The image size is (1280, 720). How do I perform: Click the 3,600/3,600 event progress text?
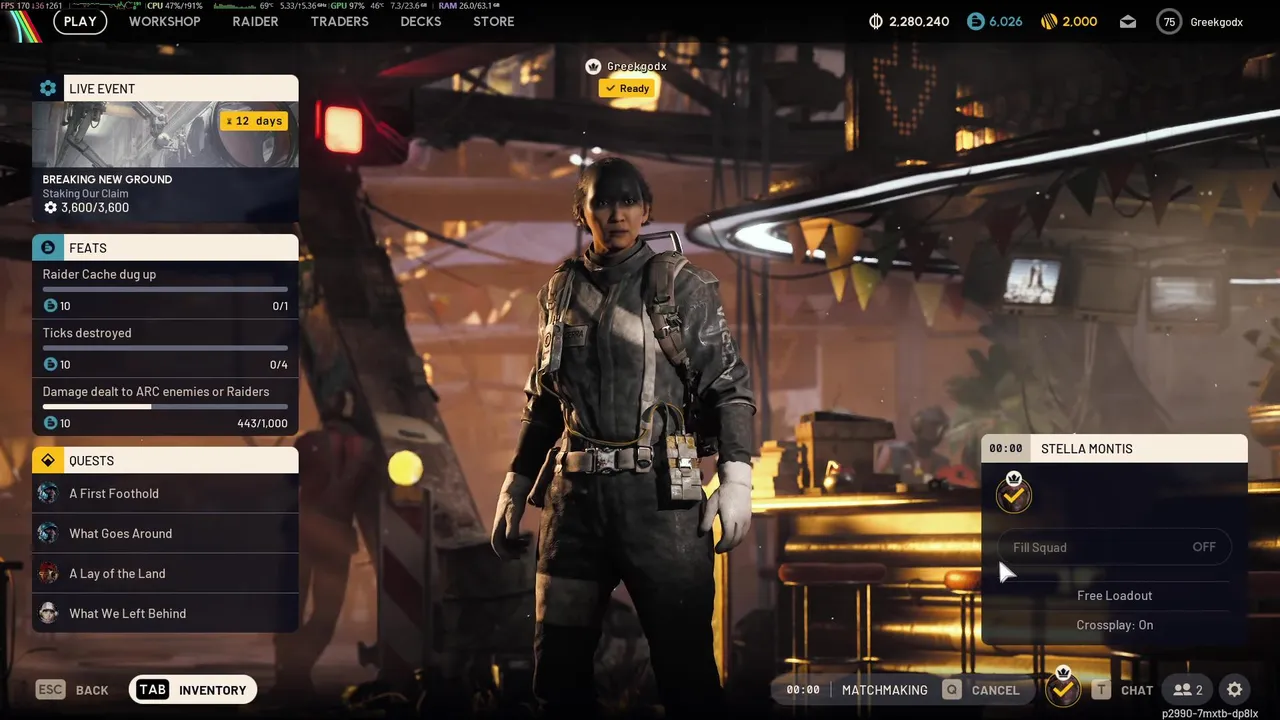(x=95, y=208)
